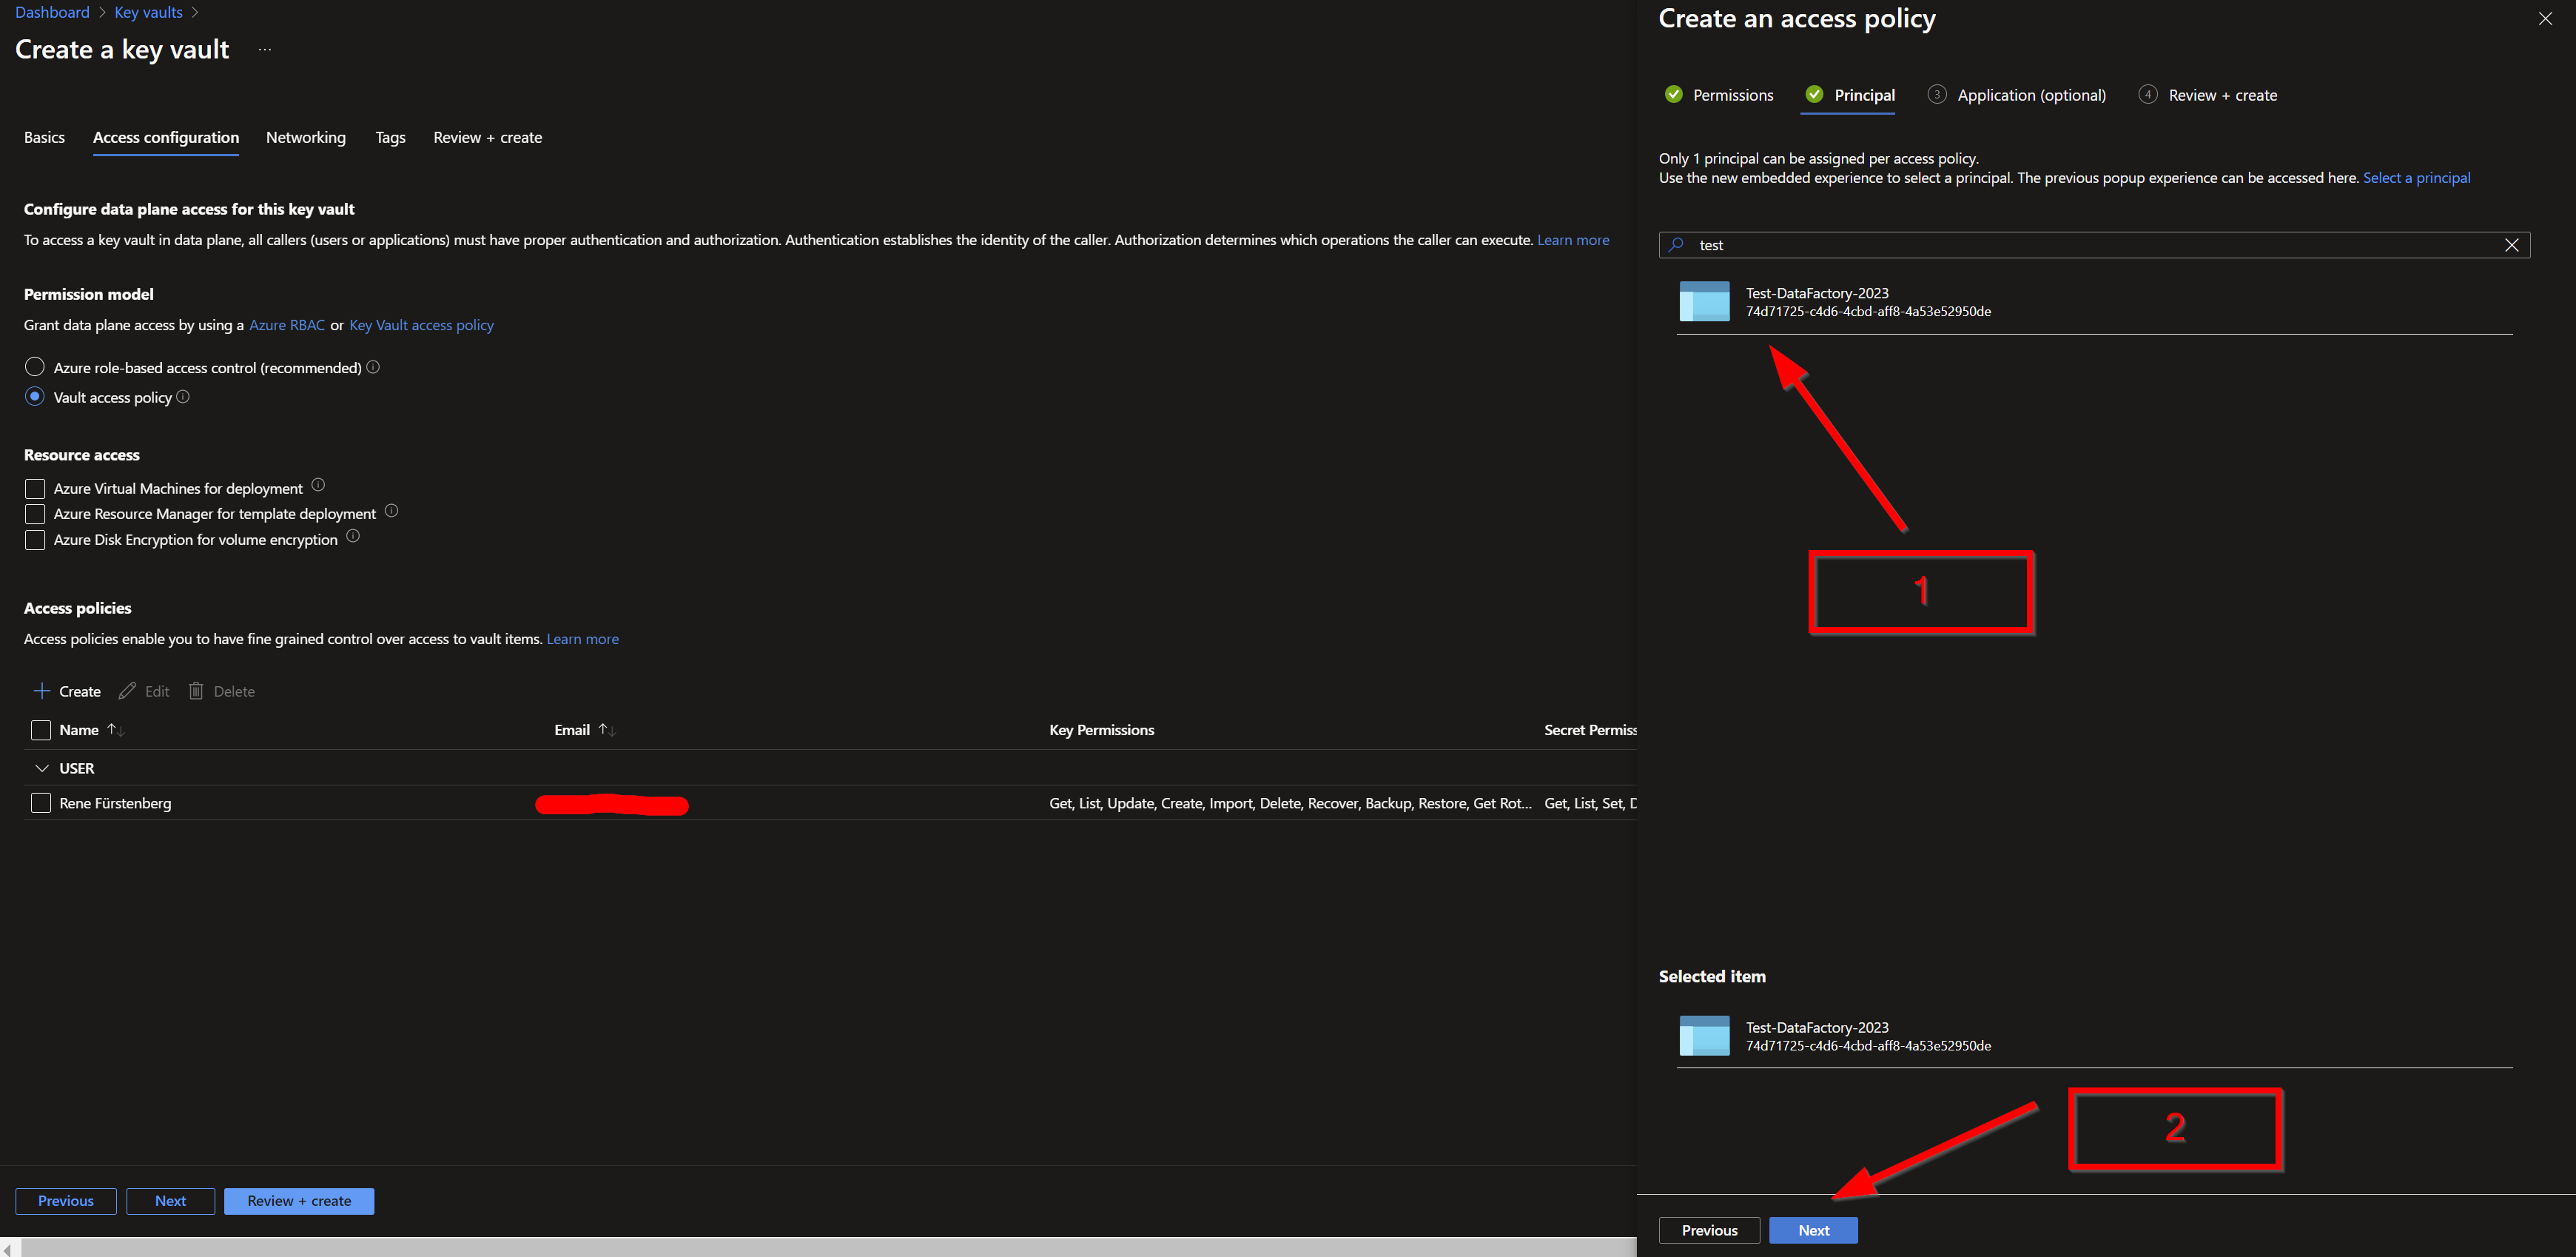The width and height of the screenshot is (2576, 1257).
Task: Click the magnifier icon in the principal search box
Action: (1677, 245)
